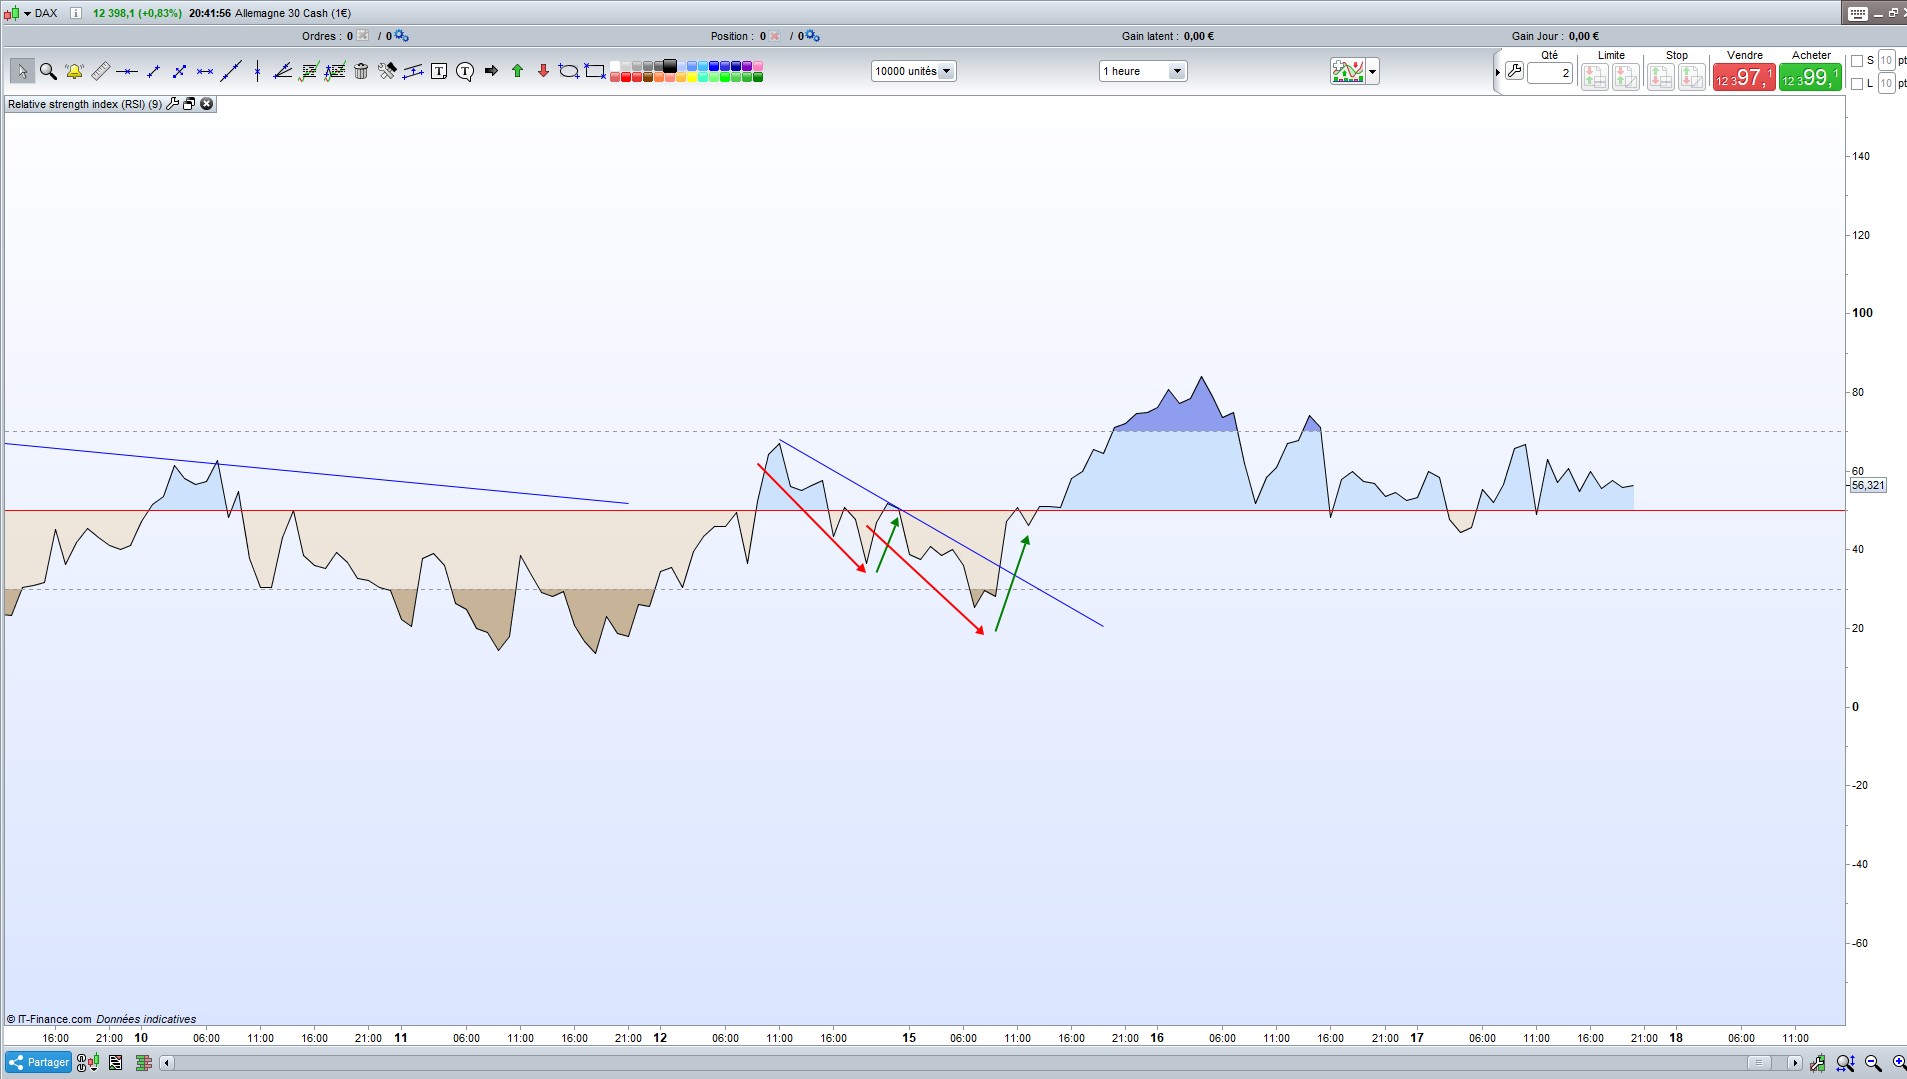Pick the pink color swatch
The image size is (1907, 1079).
point(758,66)
